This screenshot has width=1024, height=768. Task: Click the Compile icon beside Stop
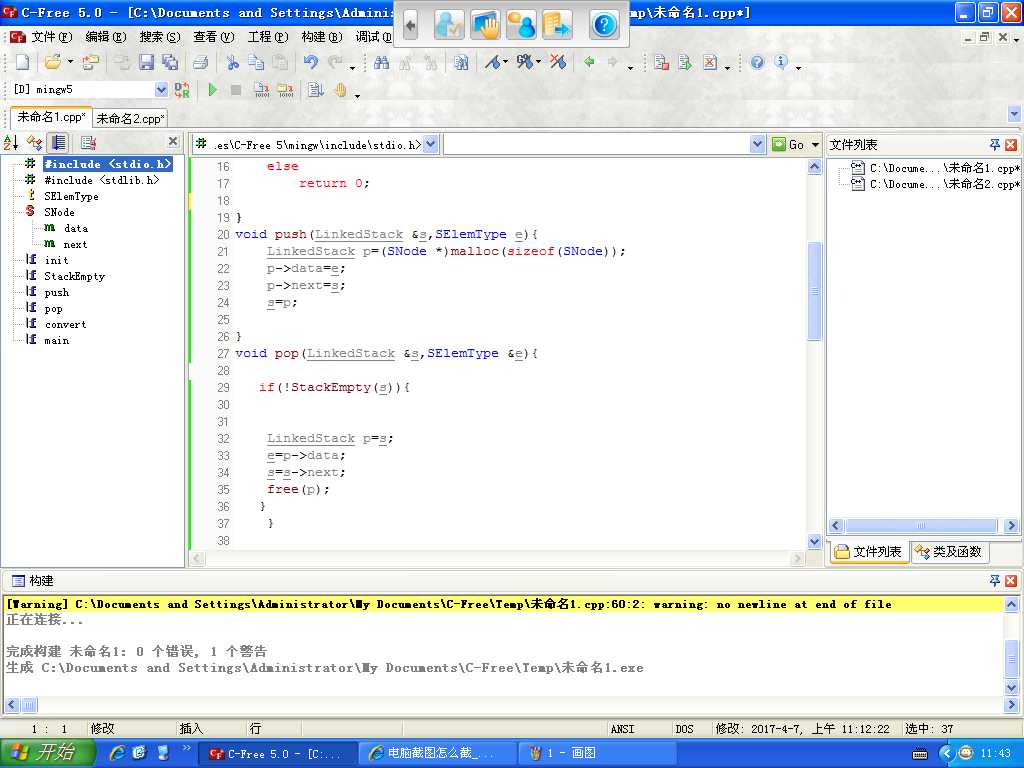tap(261, 90)
